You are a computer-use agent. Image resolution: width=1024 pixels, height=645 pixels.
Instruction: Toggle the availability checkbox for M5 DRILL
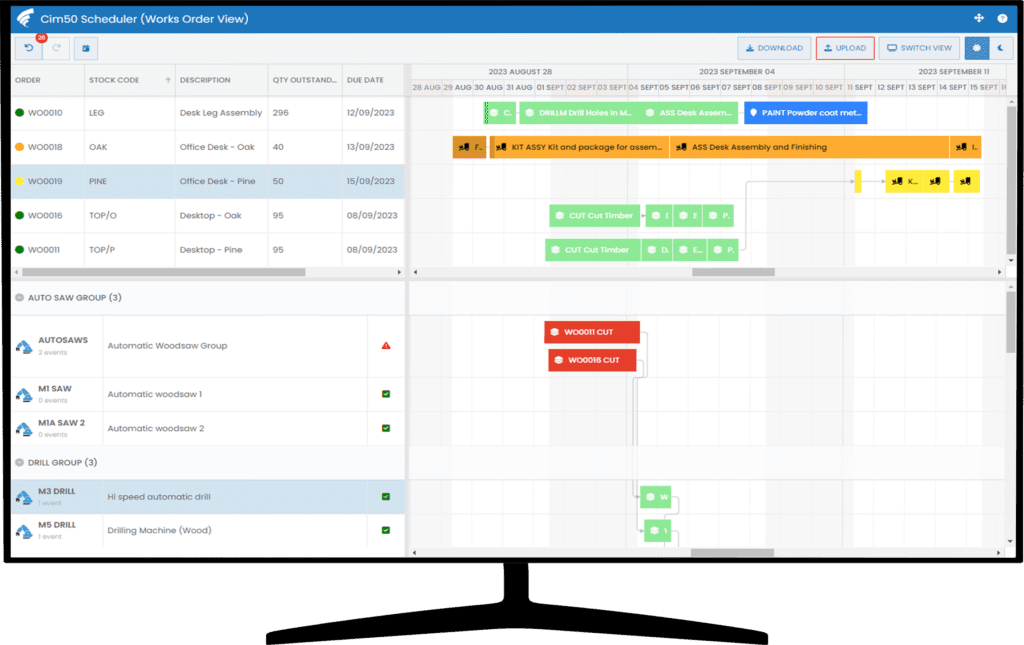tap(385, 528)
